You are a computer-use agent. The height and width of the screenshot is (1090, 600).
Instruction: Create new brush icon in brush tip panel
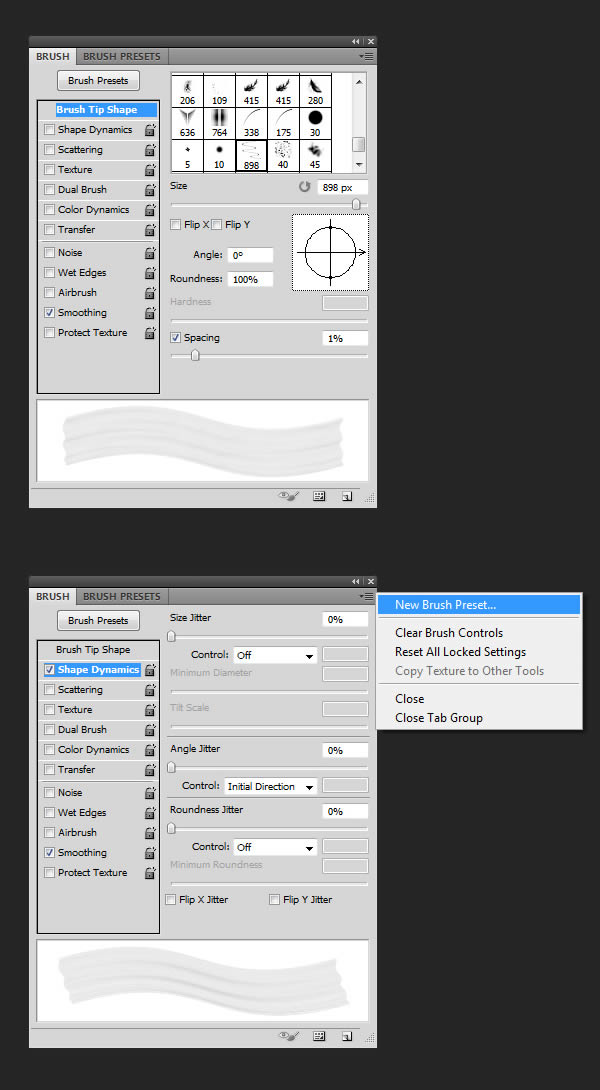tap(346, 496)
